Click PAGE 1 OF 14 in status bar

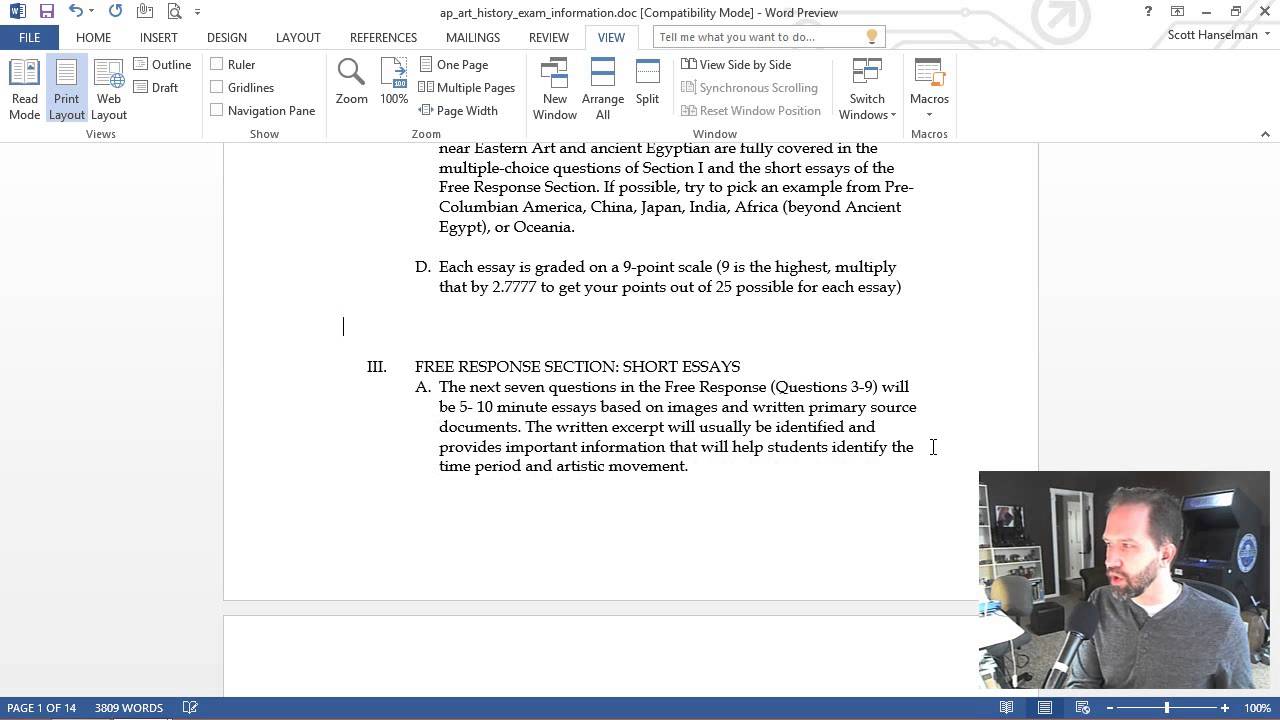coord(41,708)
